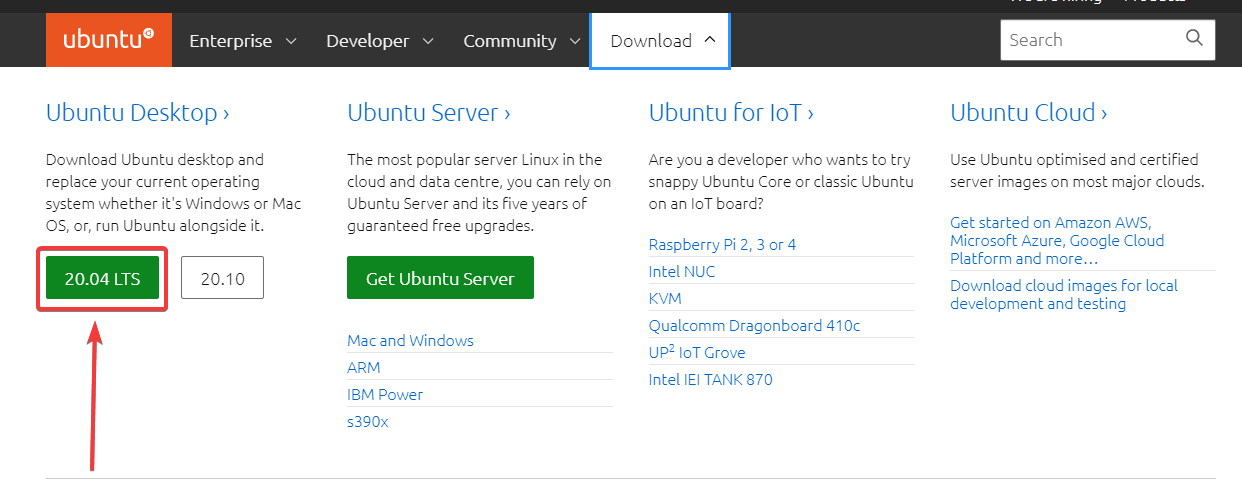
Task: Open the Mac and Windows link
Action: click(x=410, y=340)
